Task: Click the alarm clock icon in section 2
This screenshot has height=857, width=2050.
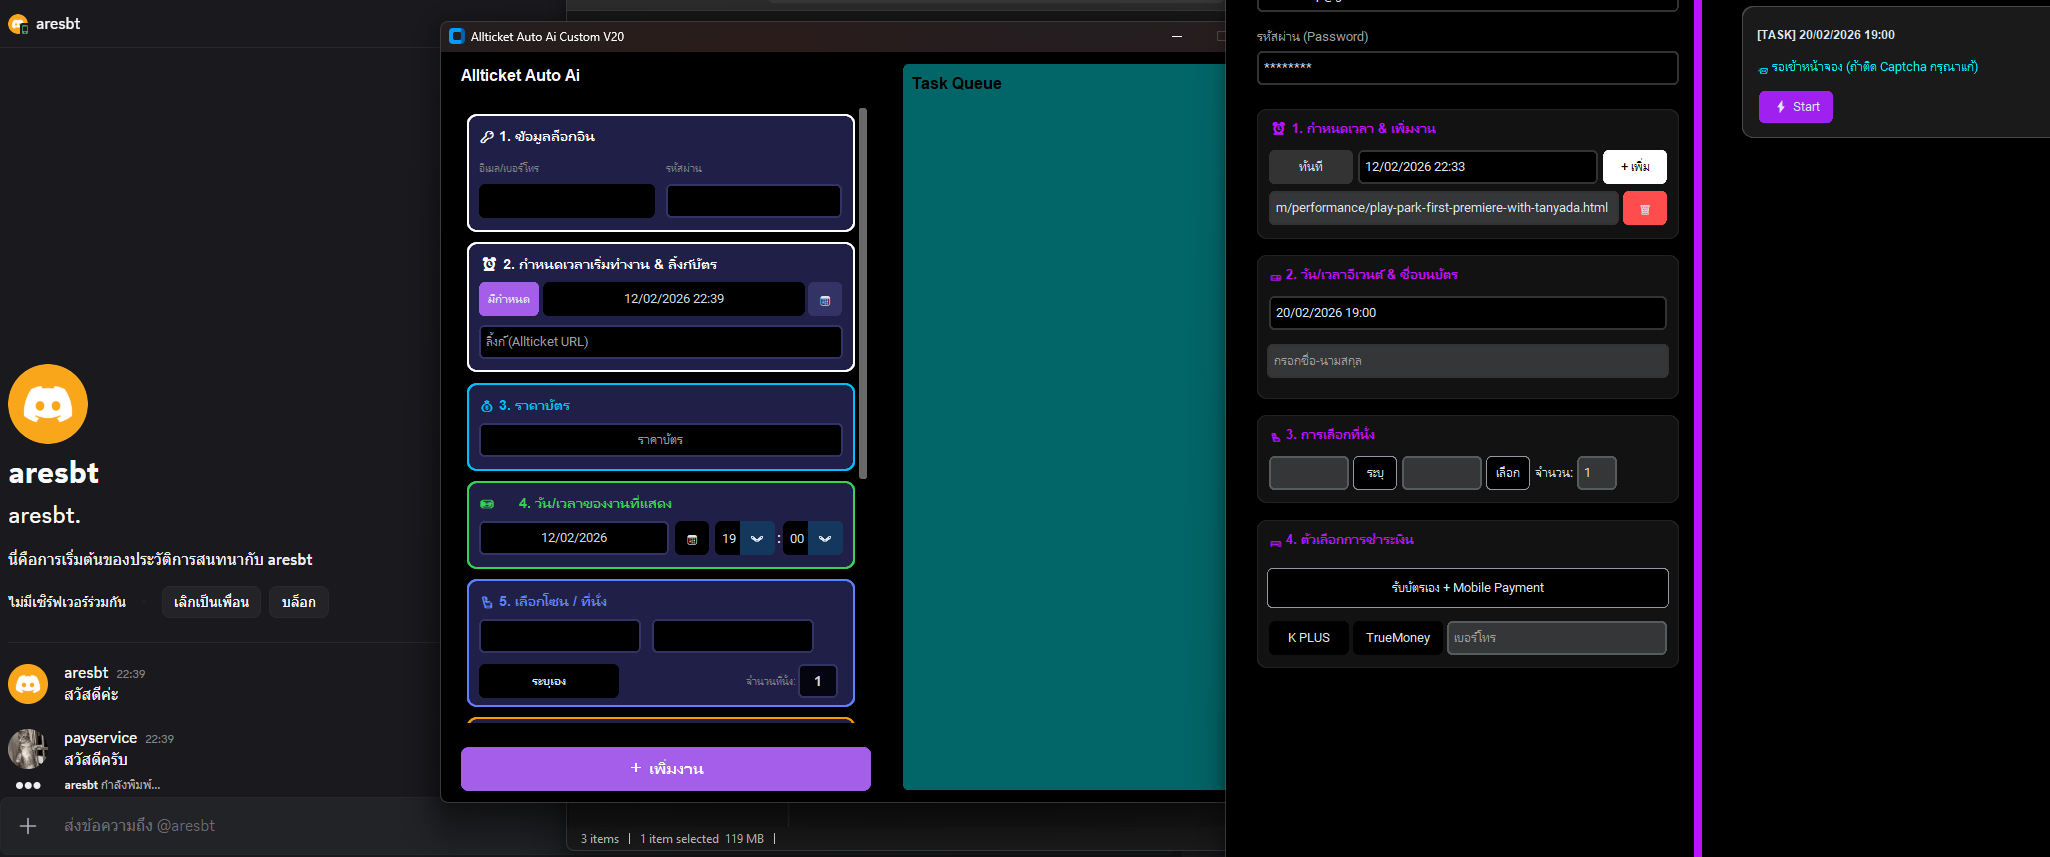Action: tap(489, 264)
